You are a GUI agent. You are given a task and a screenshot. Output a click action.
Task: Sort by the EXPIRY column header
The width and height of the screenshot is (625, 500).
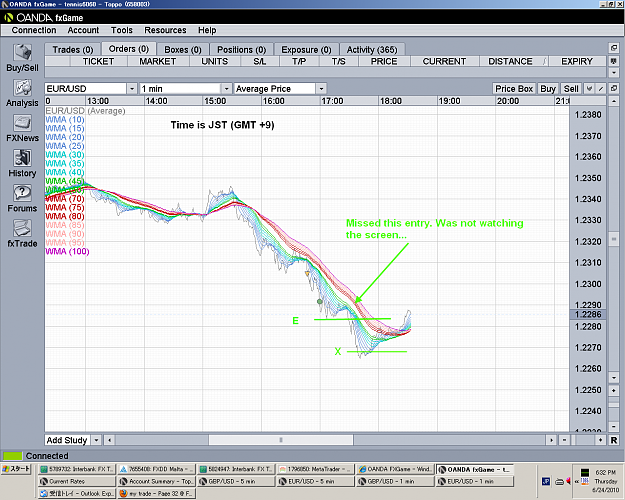(577, 61)
